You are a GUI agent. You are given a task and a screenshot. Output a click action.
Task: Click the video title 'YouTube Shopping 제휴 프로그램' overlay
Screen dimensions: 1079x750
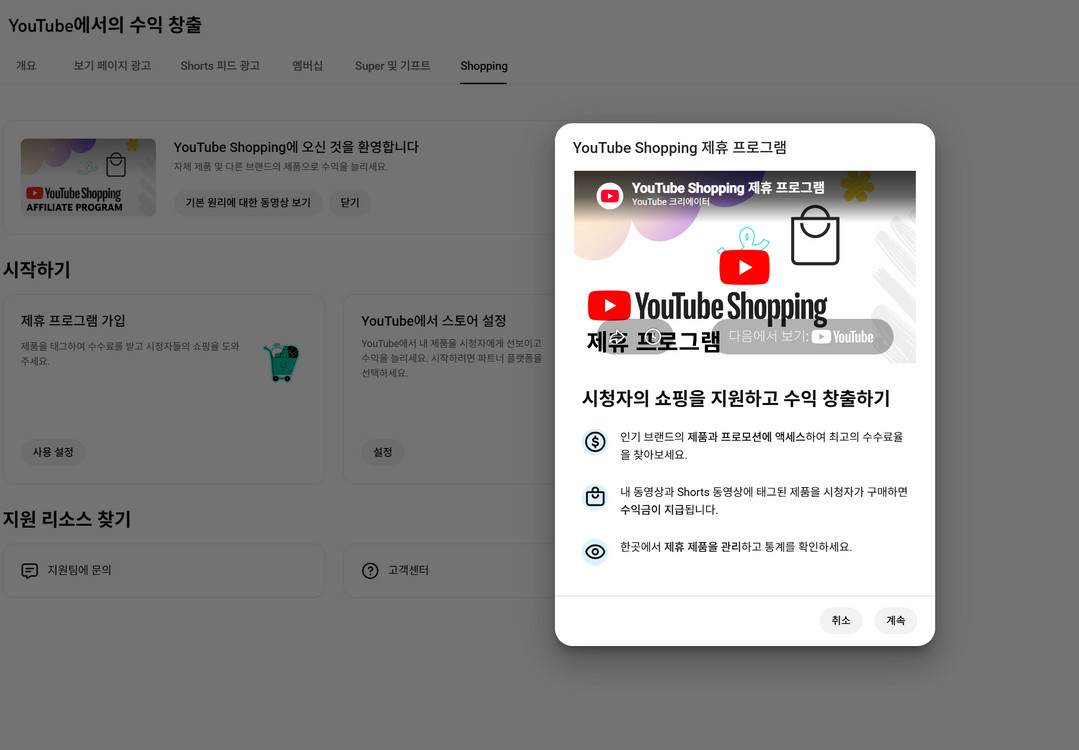pos(728,188)
